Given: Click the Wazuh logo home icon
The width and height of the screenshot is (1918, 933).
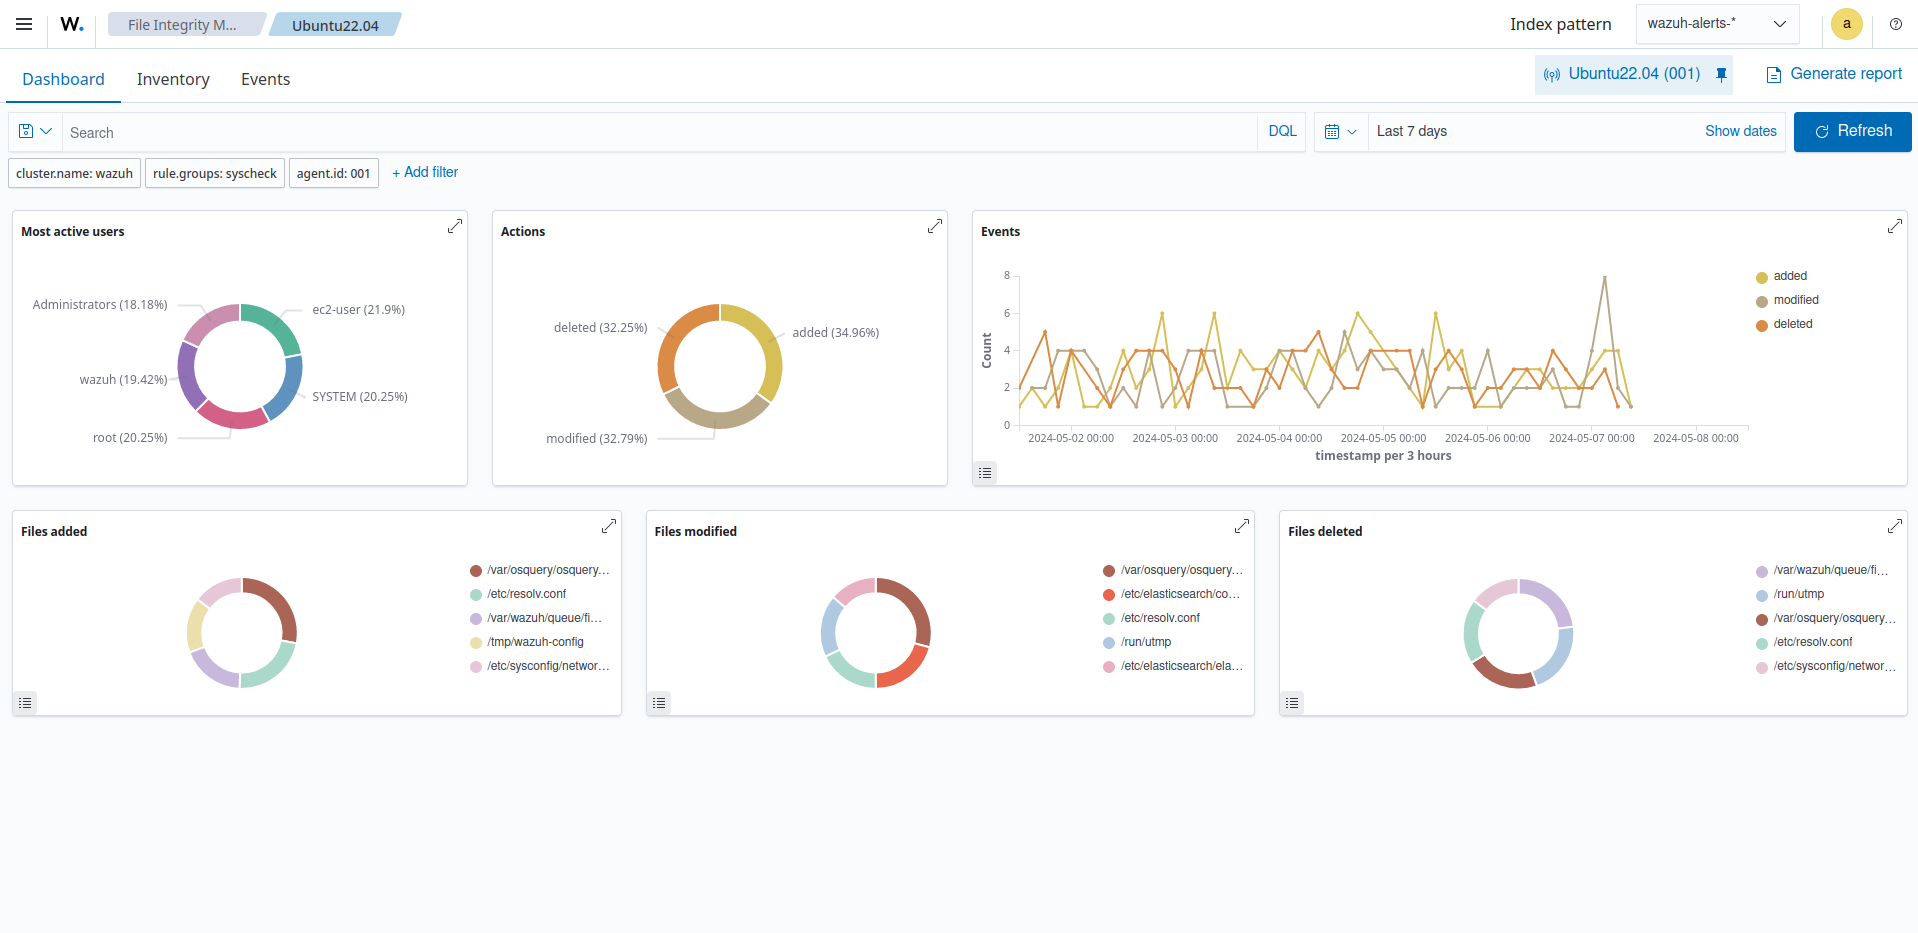Looking at the screenshot, I should tap(72, 24).
